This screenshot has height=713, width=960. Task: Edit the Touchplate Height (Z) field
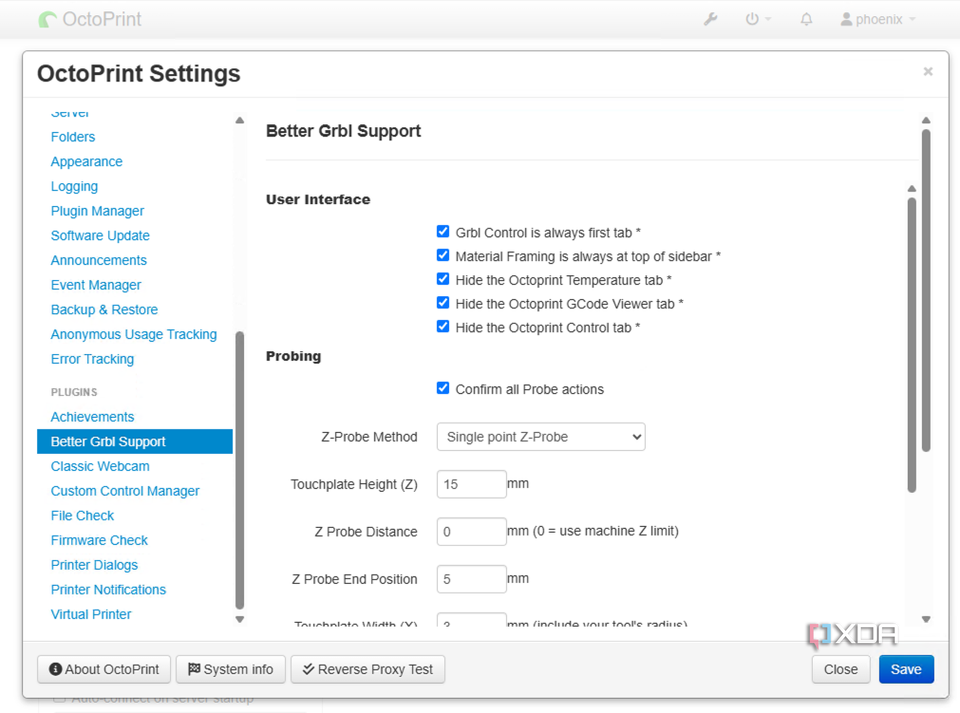pyautogui.click(x=471, y=484)
